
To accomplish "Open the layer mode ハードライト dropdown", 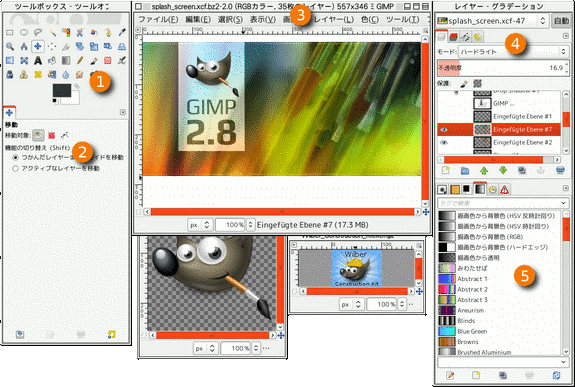I will click(513, 52).
